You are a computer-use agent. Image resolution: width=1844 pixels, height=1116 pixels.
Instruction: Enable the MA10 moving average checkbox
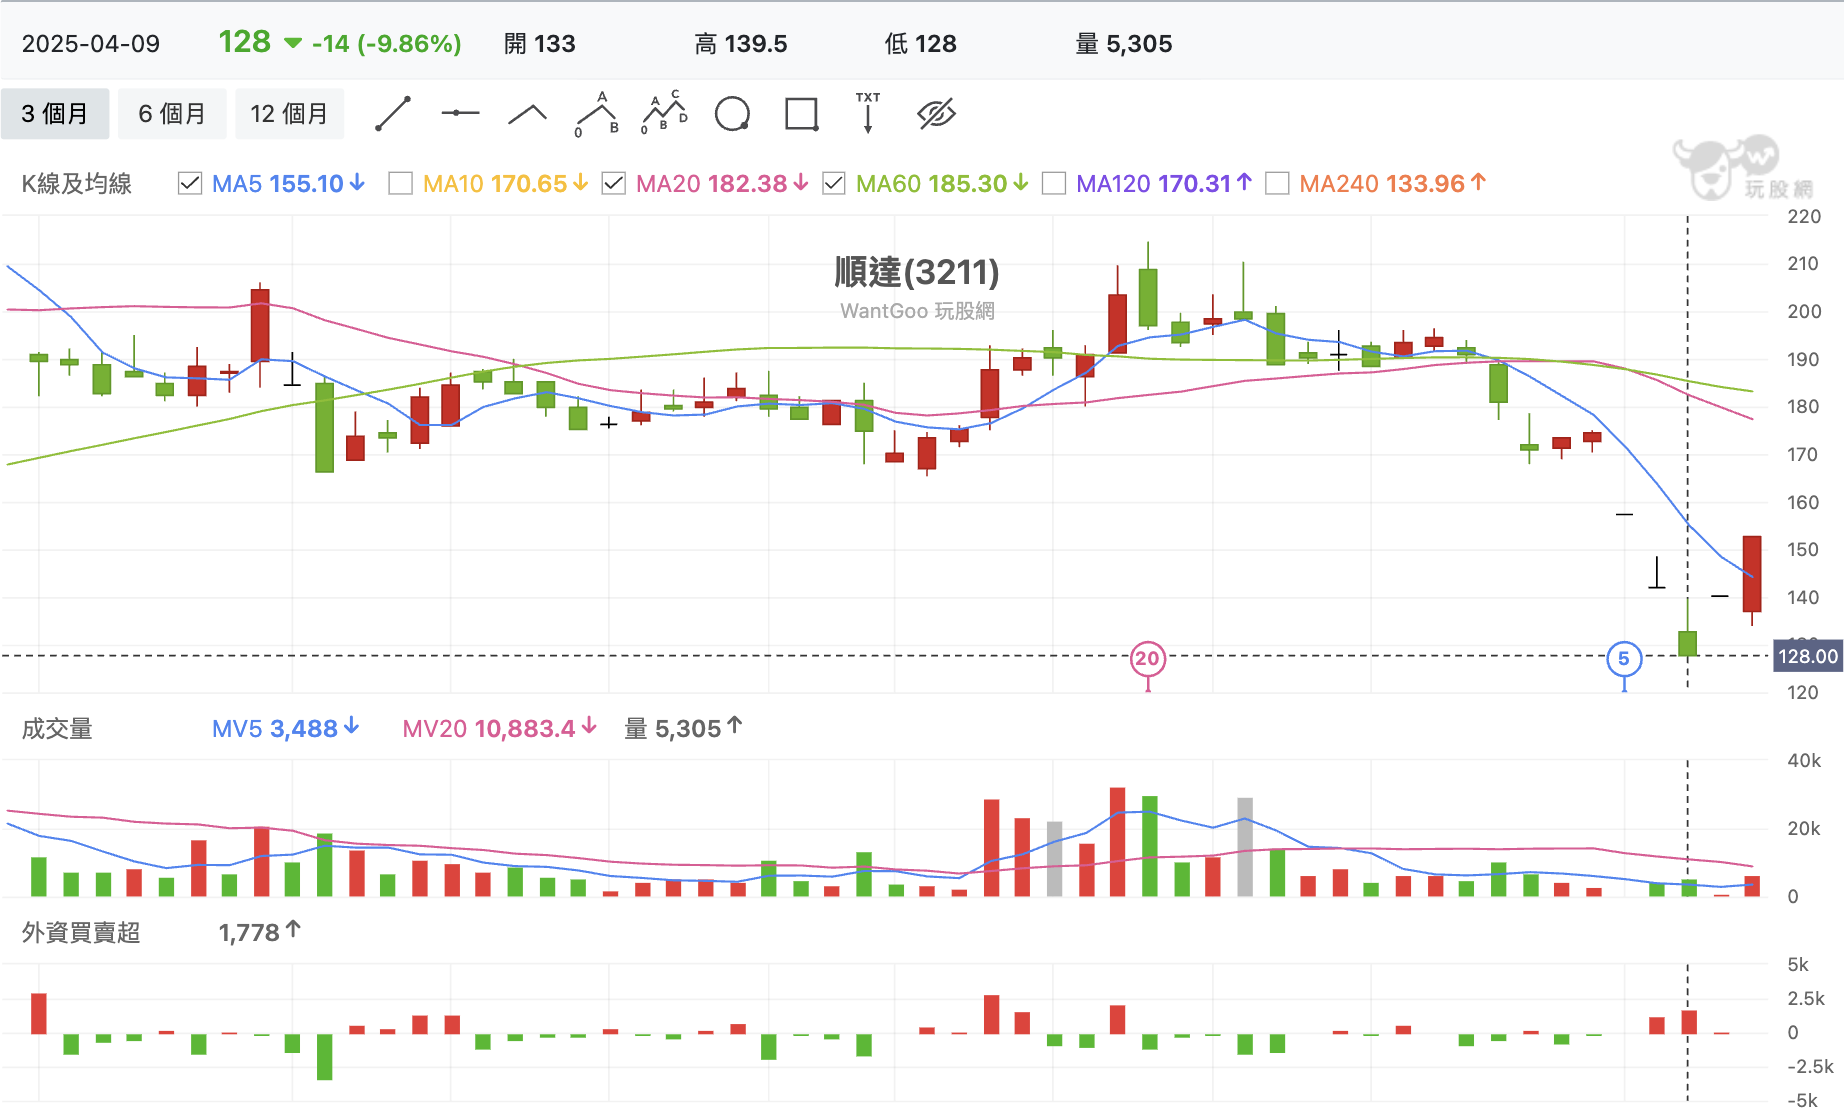(x=401, y=183)
